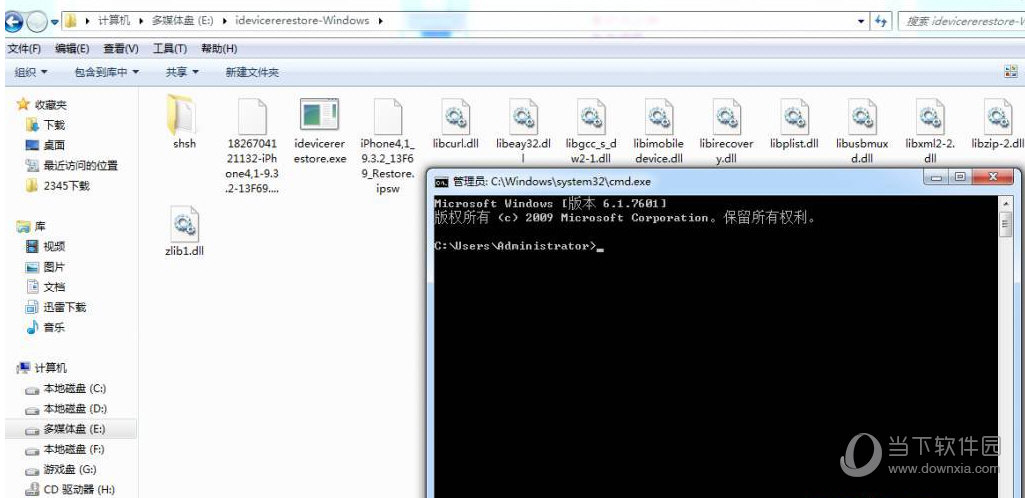Select the zlib1.dll file icon
The image size is (1025, 498).
coord(184,224)
